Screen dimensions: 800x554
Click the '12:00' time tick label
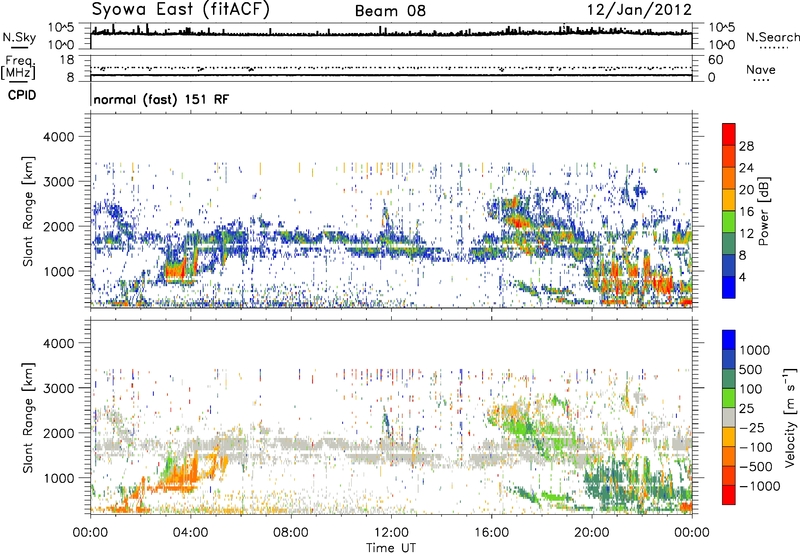click(x=391, y=533)
